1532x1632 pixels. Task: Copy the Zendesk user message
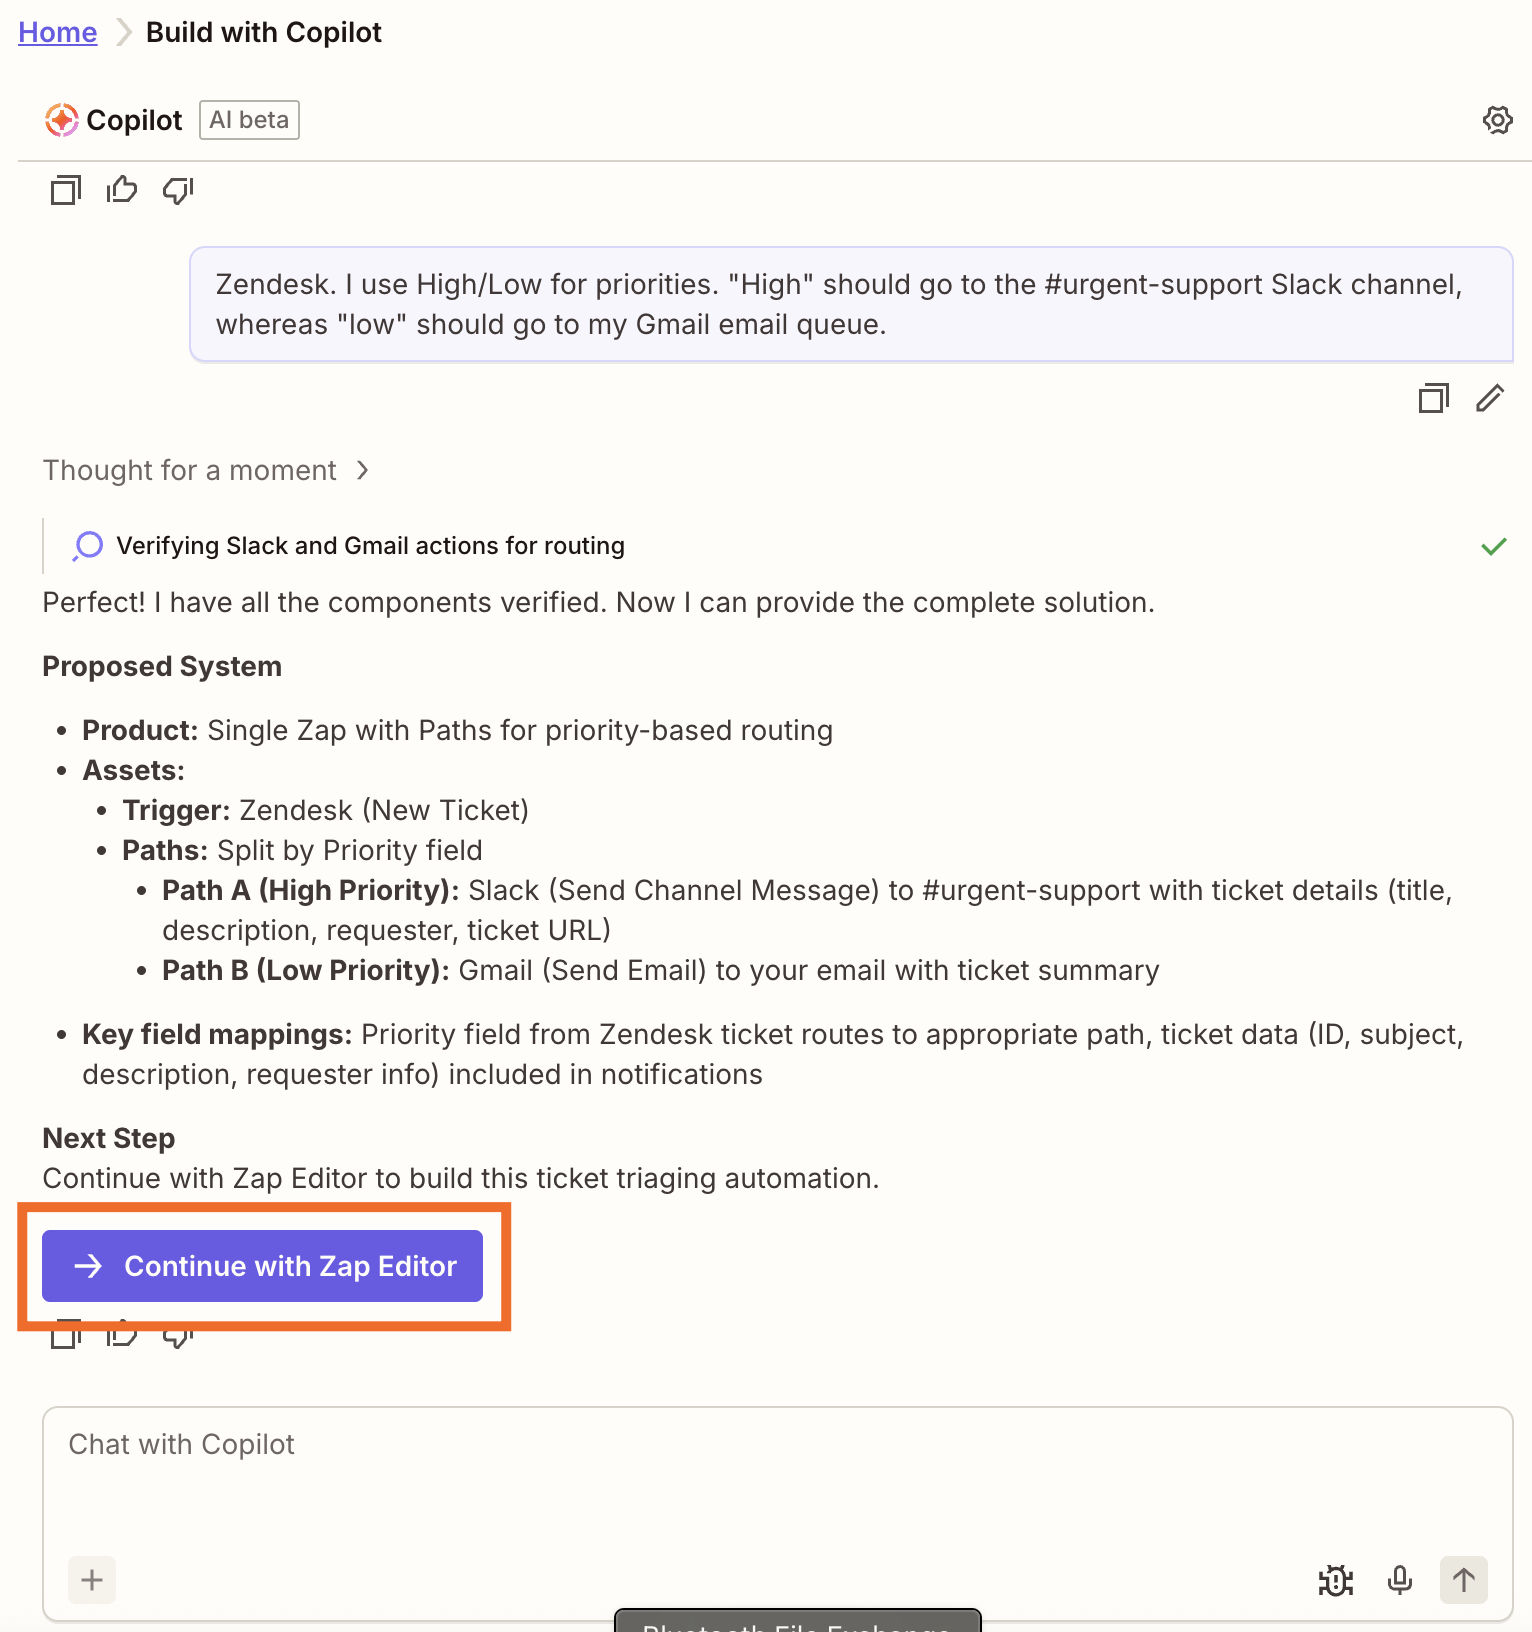(1434, 398)
